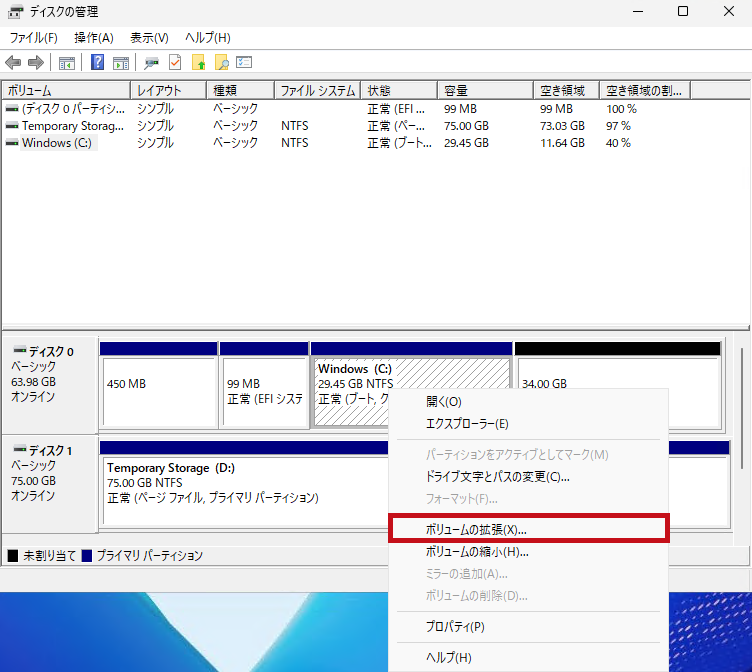Click the ディスク 0 disk label panel
This screenshot has width=752, height=672.
(x=50, y=384)
